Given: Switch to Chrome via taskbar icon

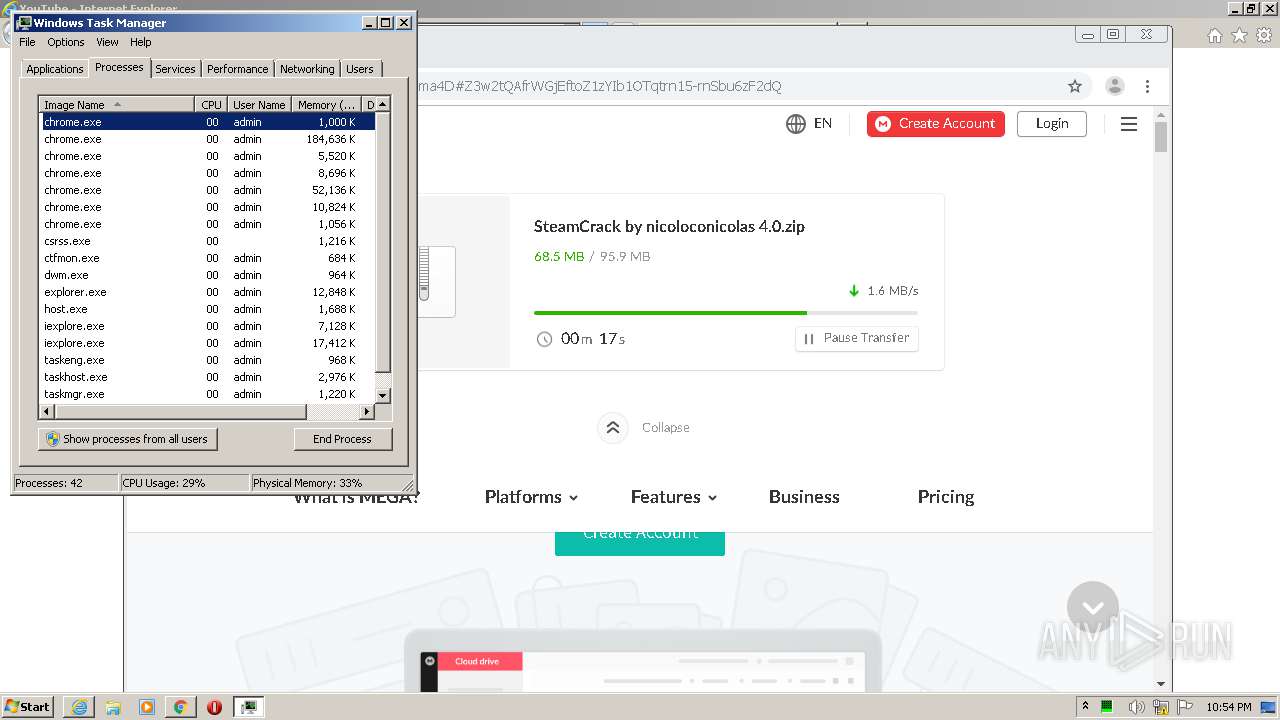Looking at the screenshot, I should pyautogui.click(x=180, y=707).
